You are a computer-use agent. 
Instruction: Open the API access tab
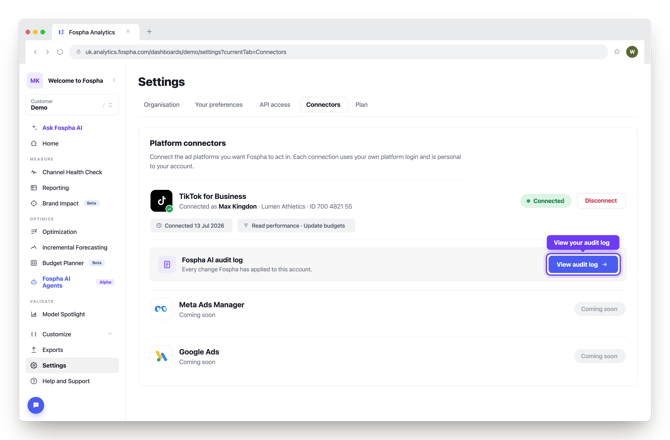(275, 105)
